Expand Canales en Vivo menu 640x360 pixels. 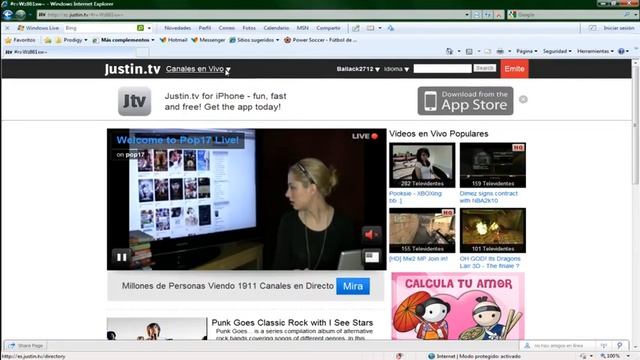click(x=198, y=69)
